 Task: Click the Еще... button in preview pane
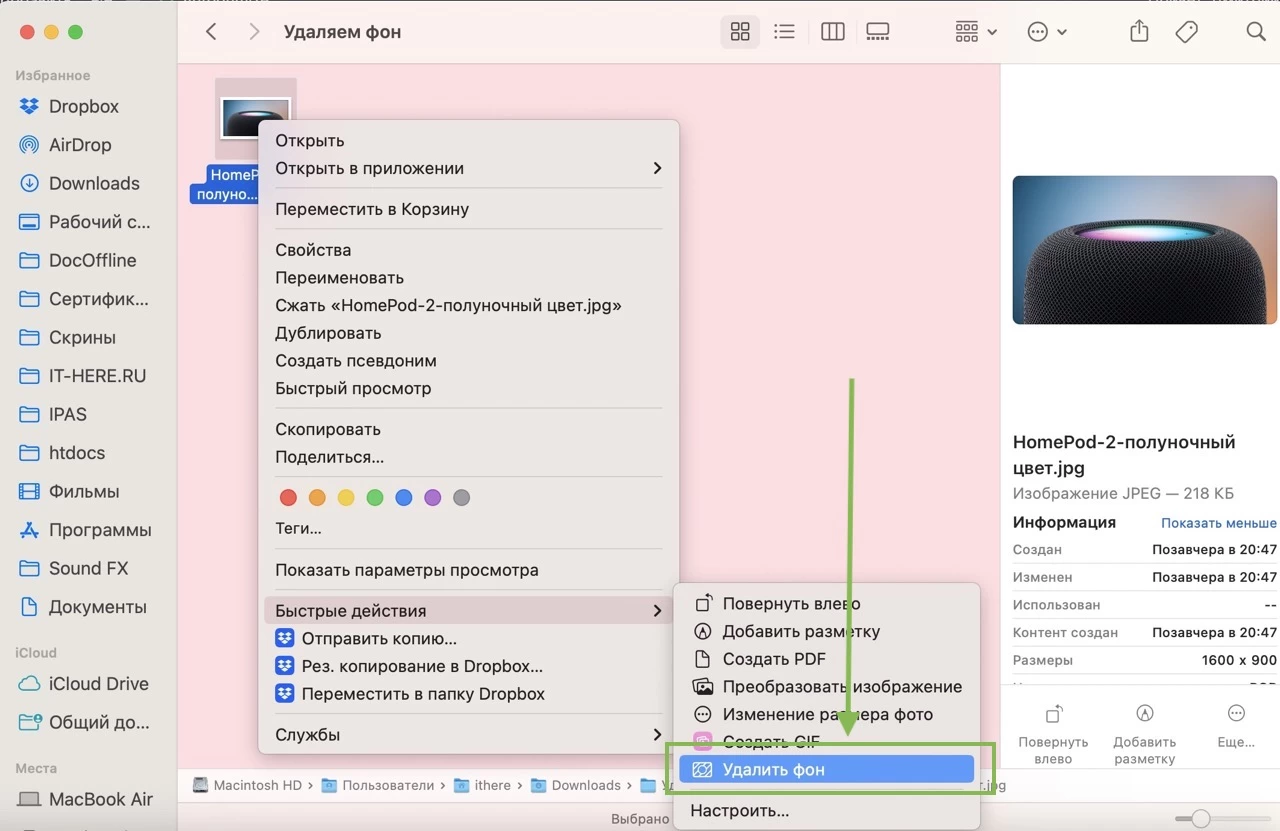coord(1236,713)
